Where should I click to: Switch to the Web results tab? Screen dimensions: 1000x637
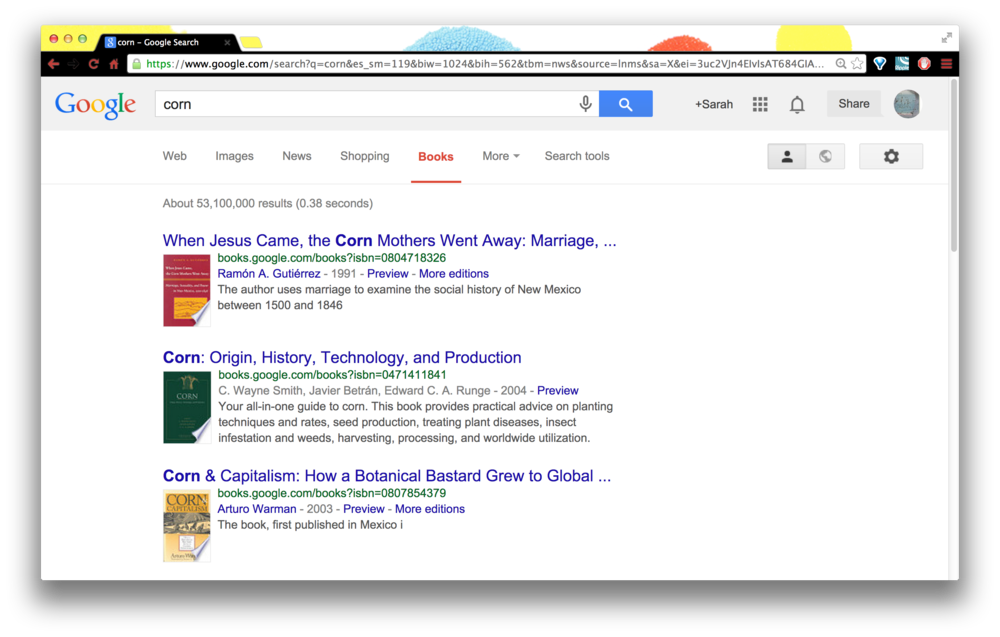(x=175, y=156)
